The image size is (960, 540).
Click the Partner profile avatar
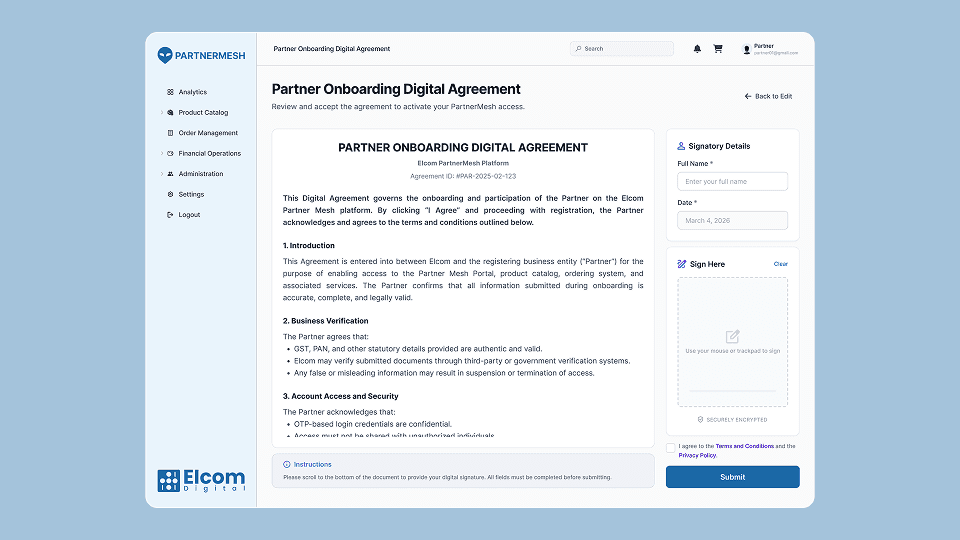[x=746, y=49]
